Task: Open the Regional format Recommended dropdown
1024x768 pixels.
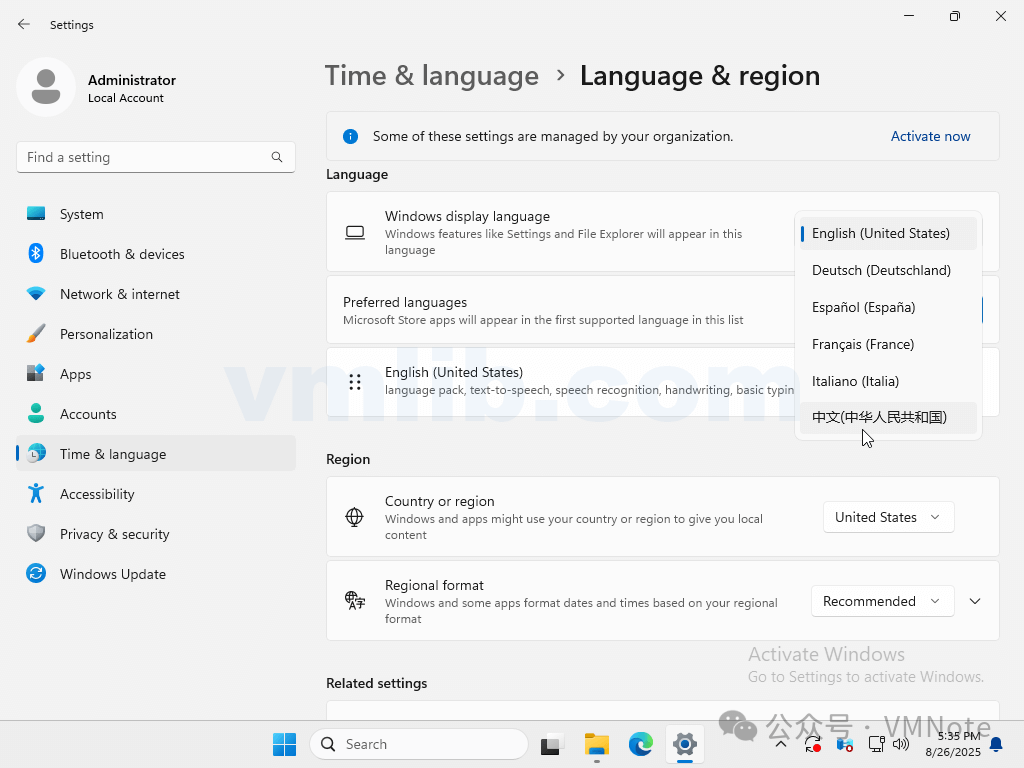Action: (x=881, y=601)
